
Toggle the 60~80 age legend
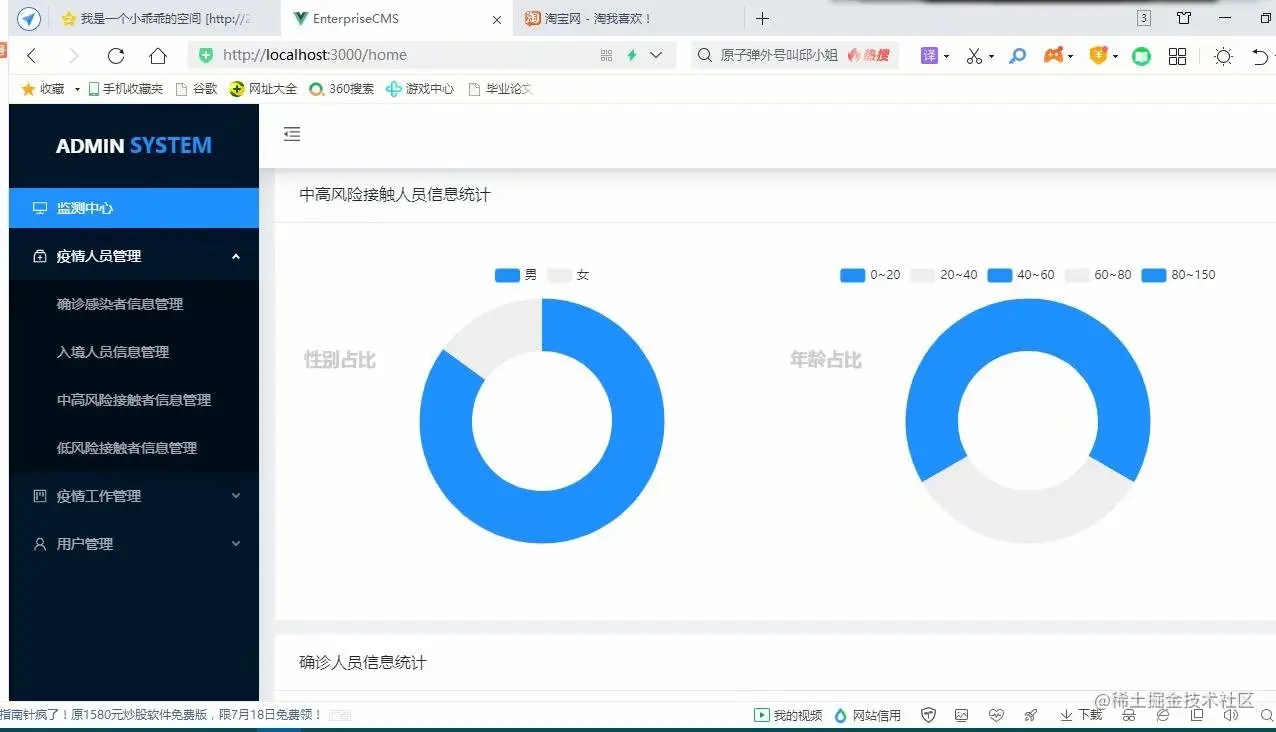(1098, 275)
